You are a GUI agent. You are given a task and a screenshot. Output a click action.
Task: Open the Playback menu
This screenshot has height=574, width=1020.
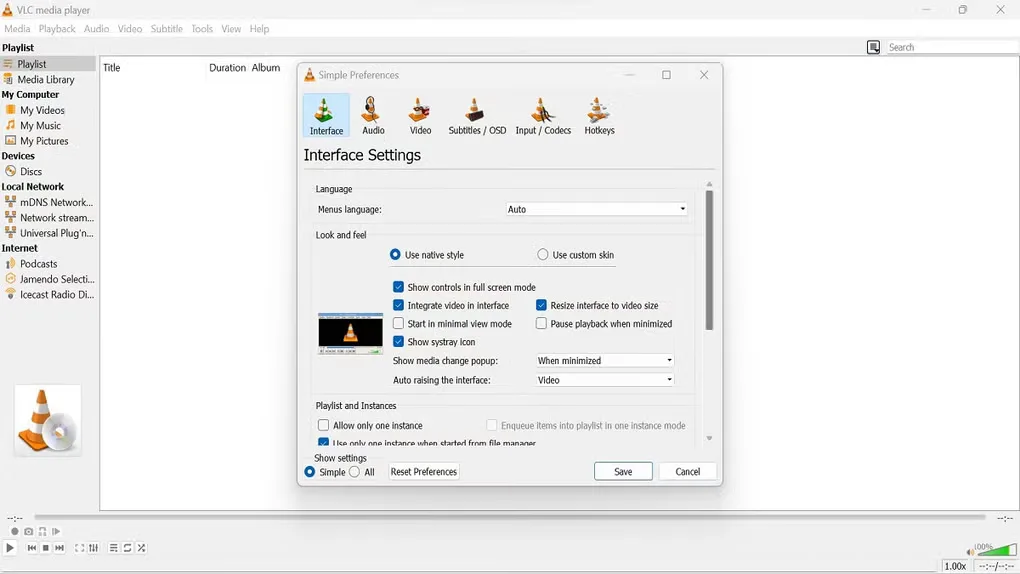[57, 29]
